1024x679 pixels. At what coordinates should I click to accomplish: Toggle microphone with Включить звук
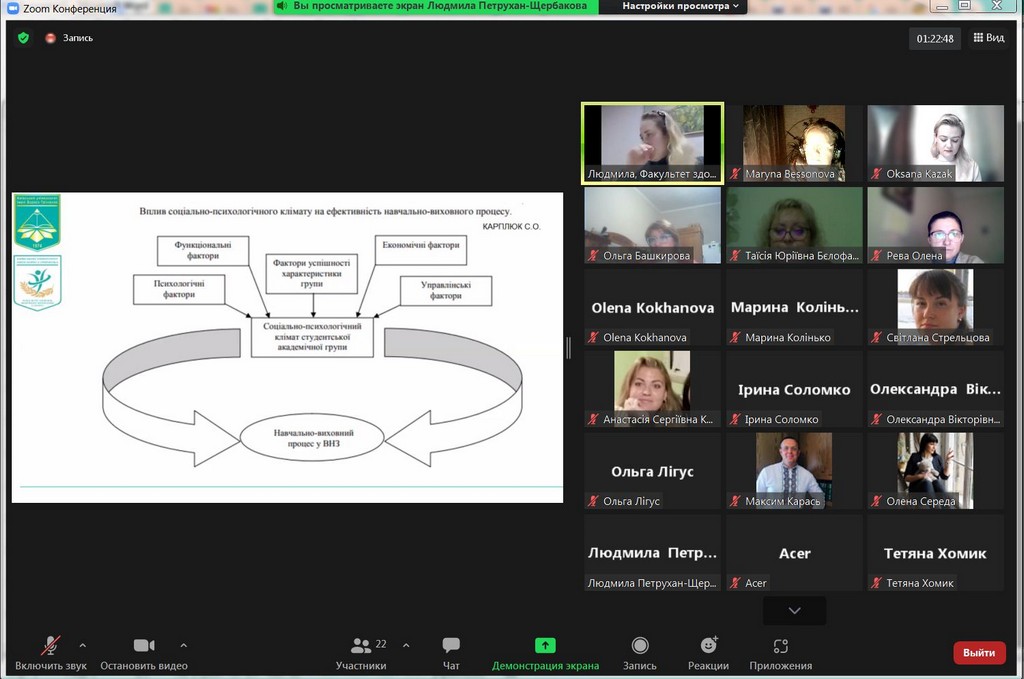tap(50, 653)
